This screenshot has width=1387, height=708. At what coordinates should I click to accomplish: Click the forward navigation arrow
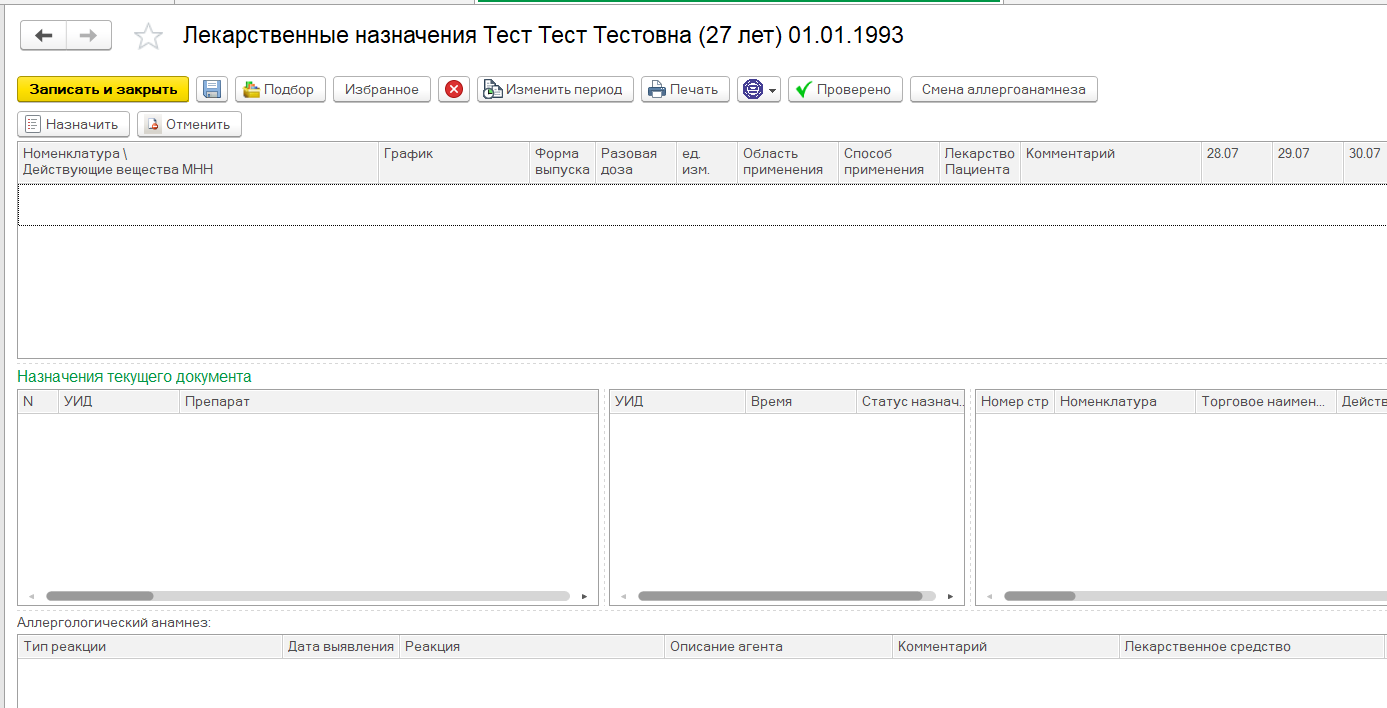(x=89, y=36)
